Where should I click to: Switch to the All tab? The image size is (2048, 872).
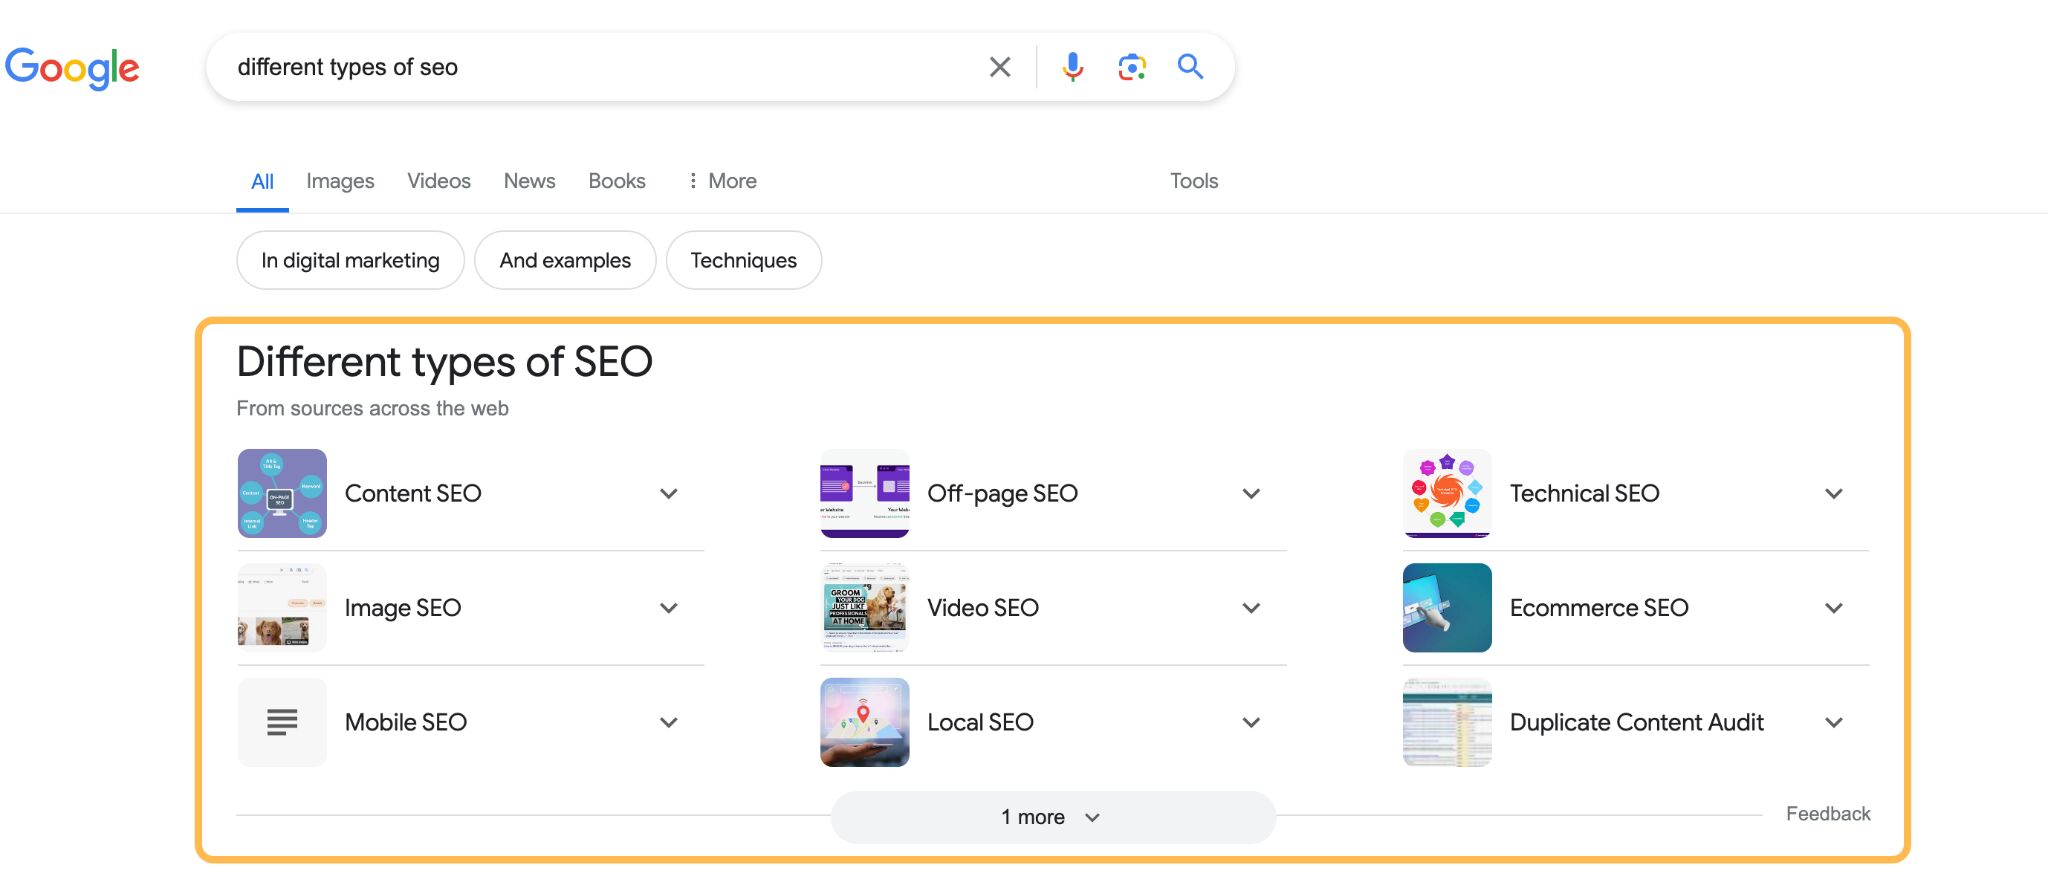262,181
